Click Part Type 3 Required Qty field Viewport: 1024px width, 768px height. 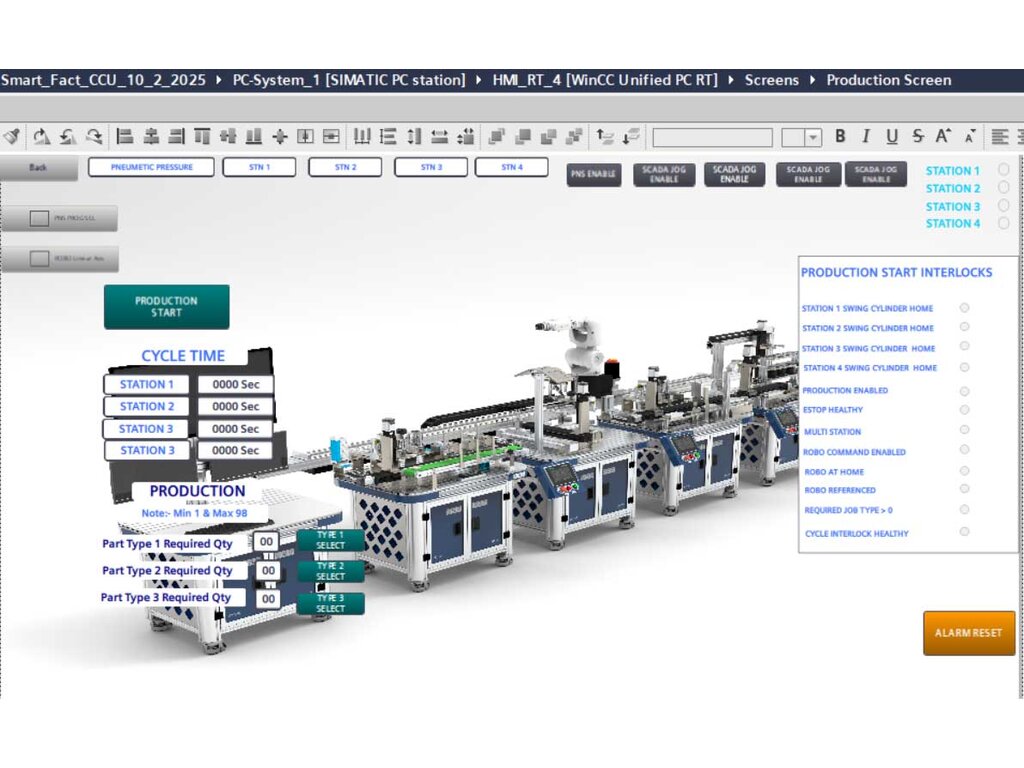(268, 599)
